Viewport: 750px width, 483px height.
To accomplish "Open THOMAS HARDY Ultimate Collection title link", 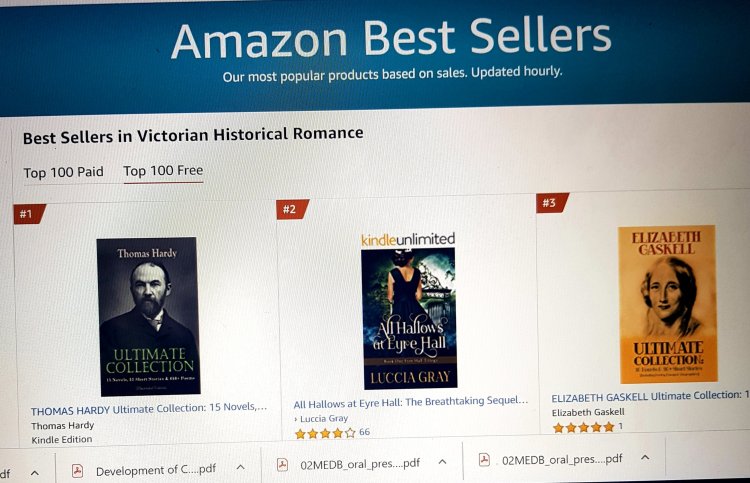I will [x=149, y=409].
